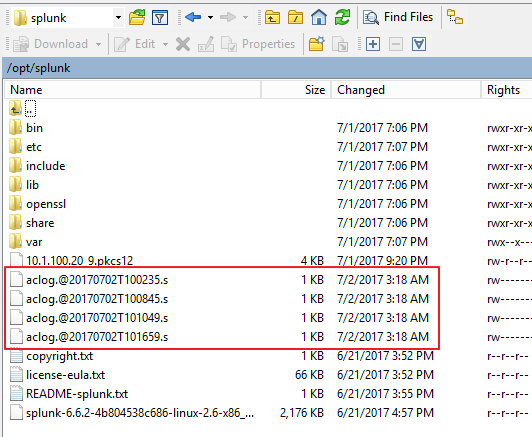Sort by the Rights column header
Screen dimensions: 532x437
click(507, 90)
